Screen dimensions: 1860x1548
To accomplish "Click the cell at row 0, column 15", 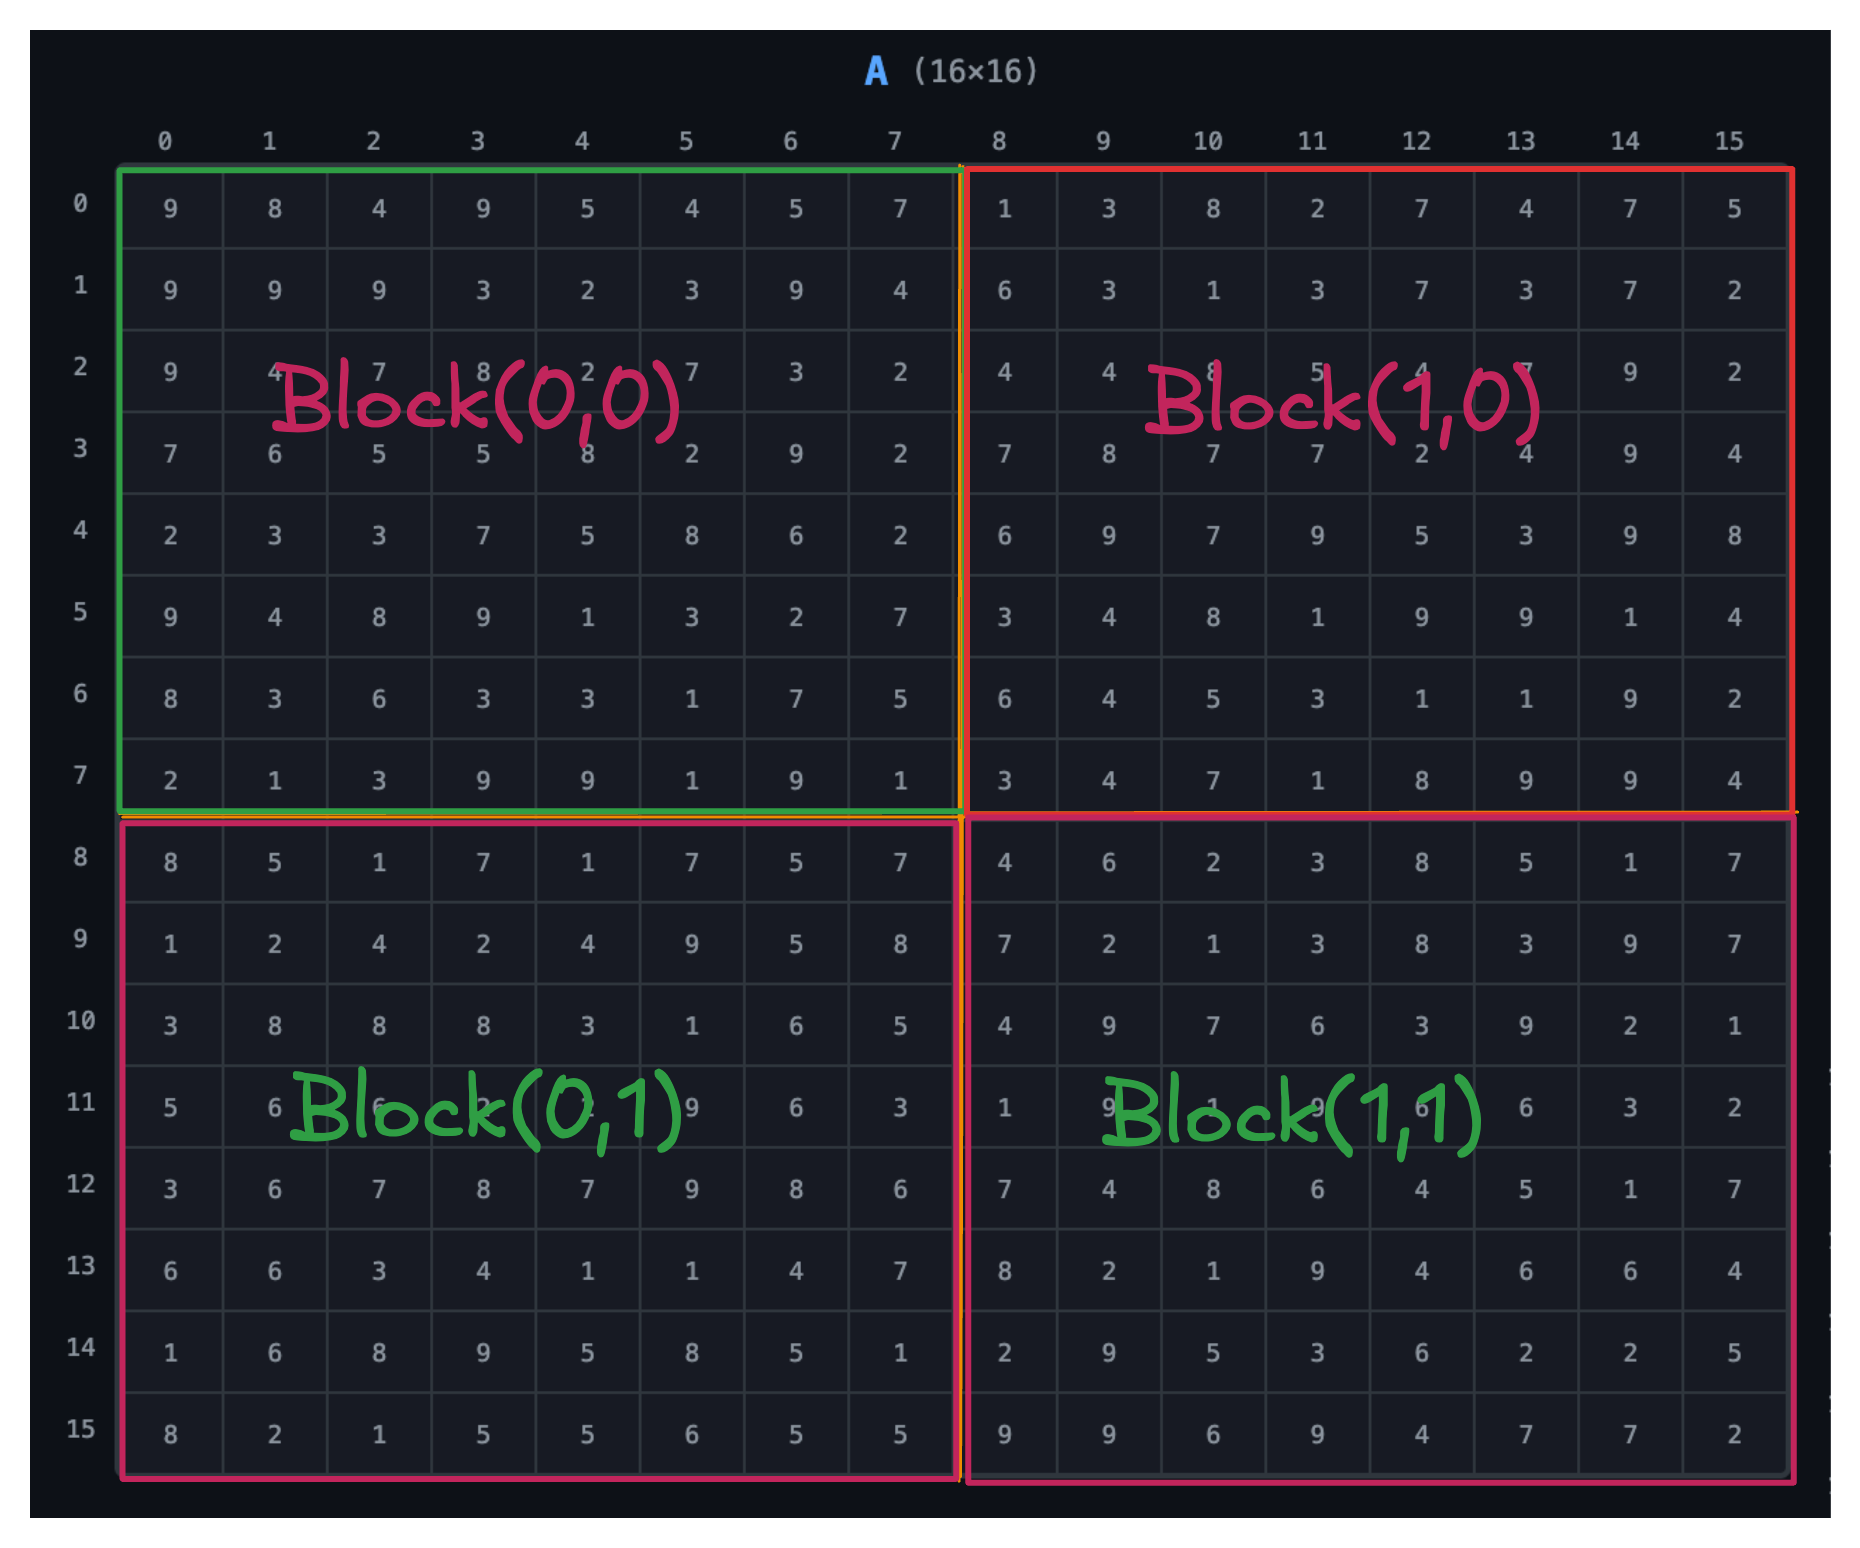I will coord(1734,209).
